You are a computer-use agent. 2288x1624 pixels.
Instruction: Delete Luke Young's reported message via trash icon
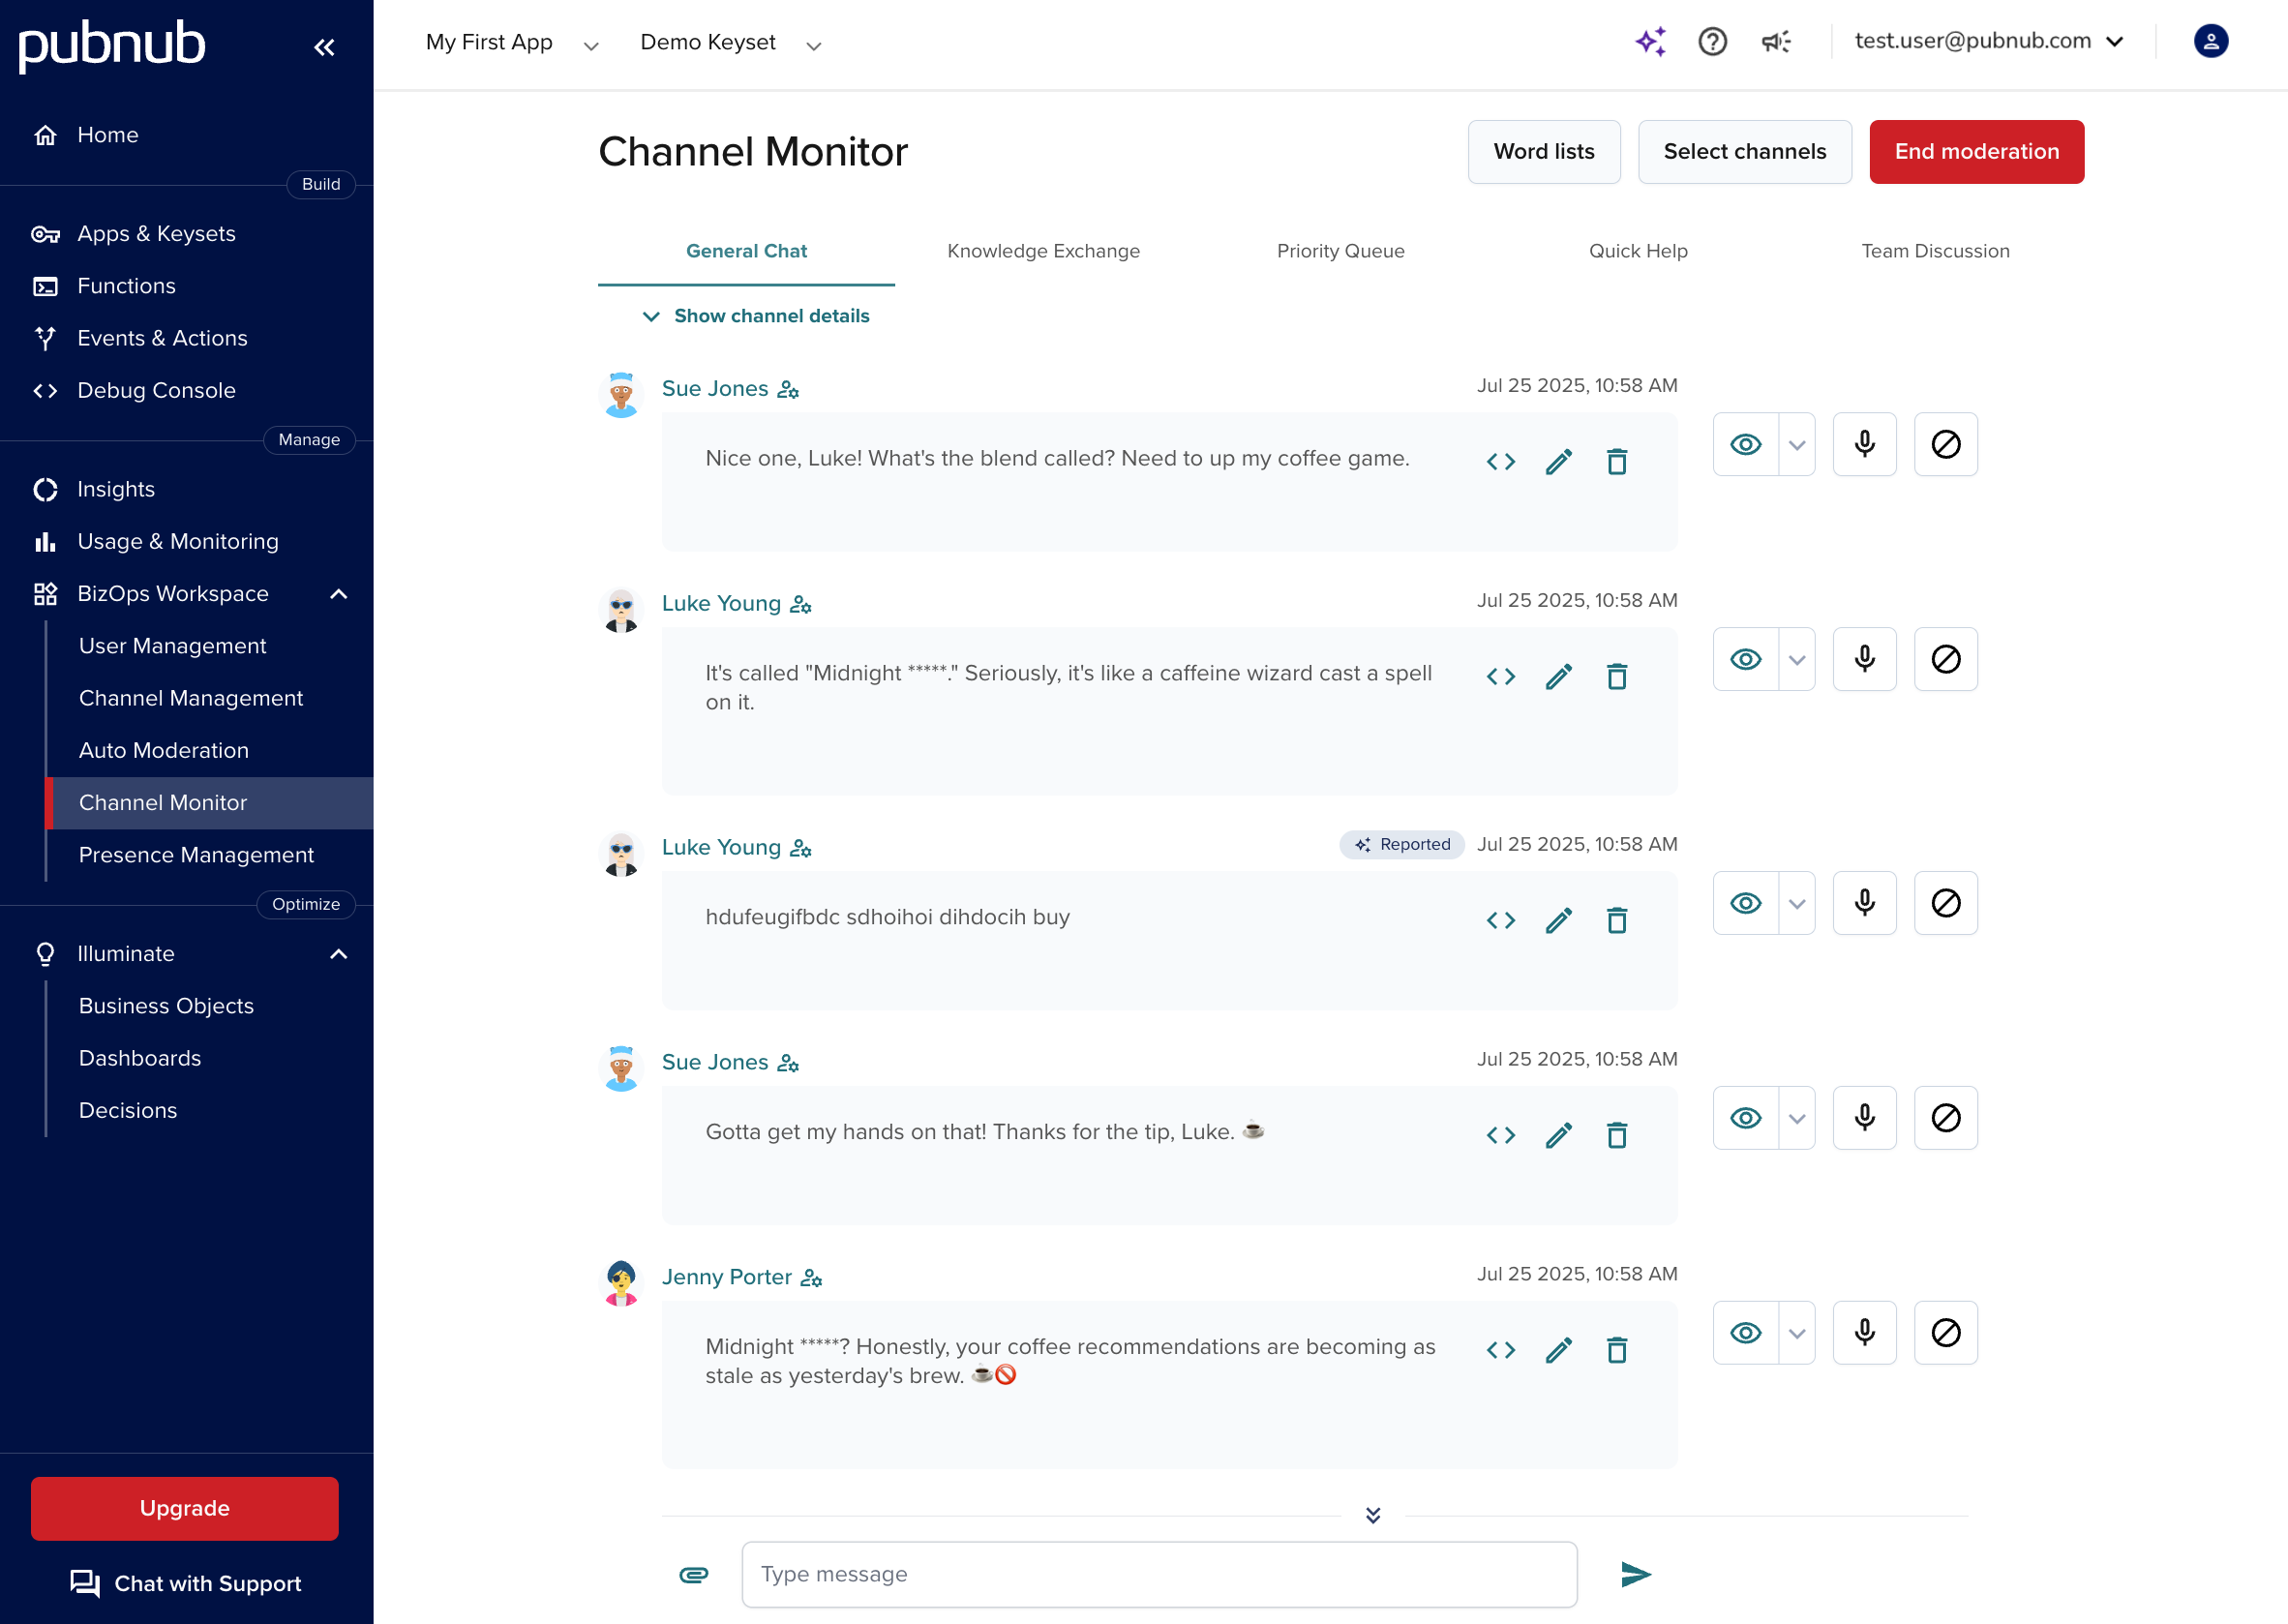(1618, 920)
